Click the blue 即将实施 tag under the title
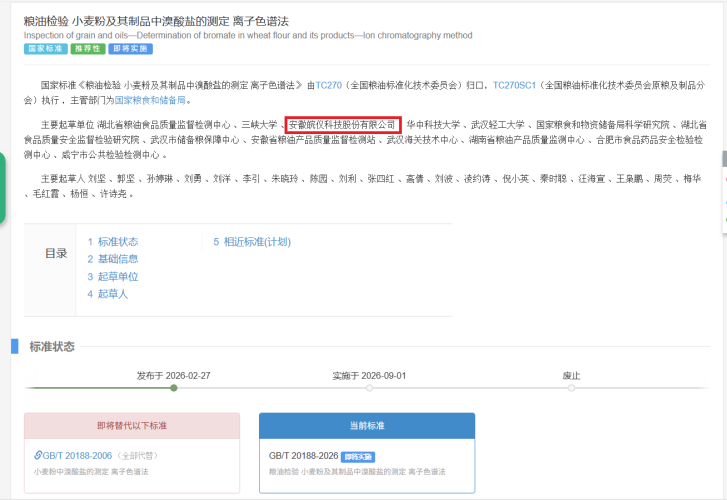The height and width of the screenshot is (500, 727). tap(130, 49)
